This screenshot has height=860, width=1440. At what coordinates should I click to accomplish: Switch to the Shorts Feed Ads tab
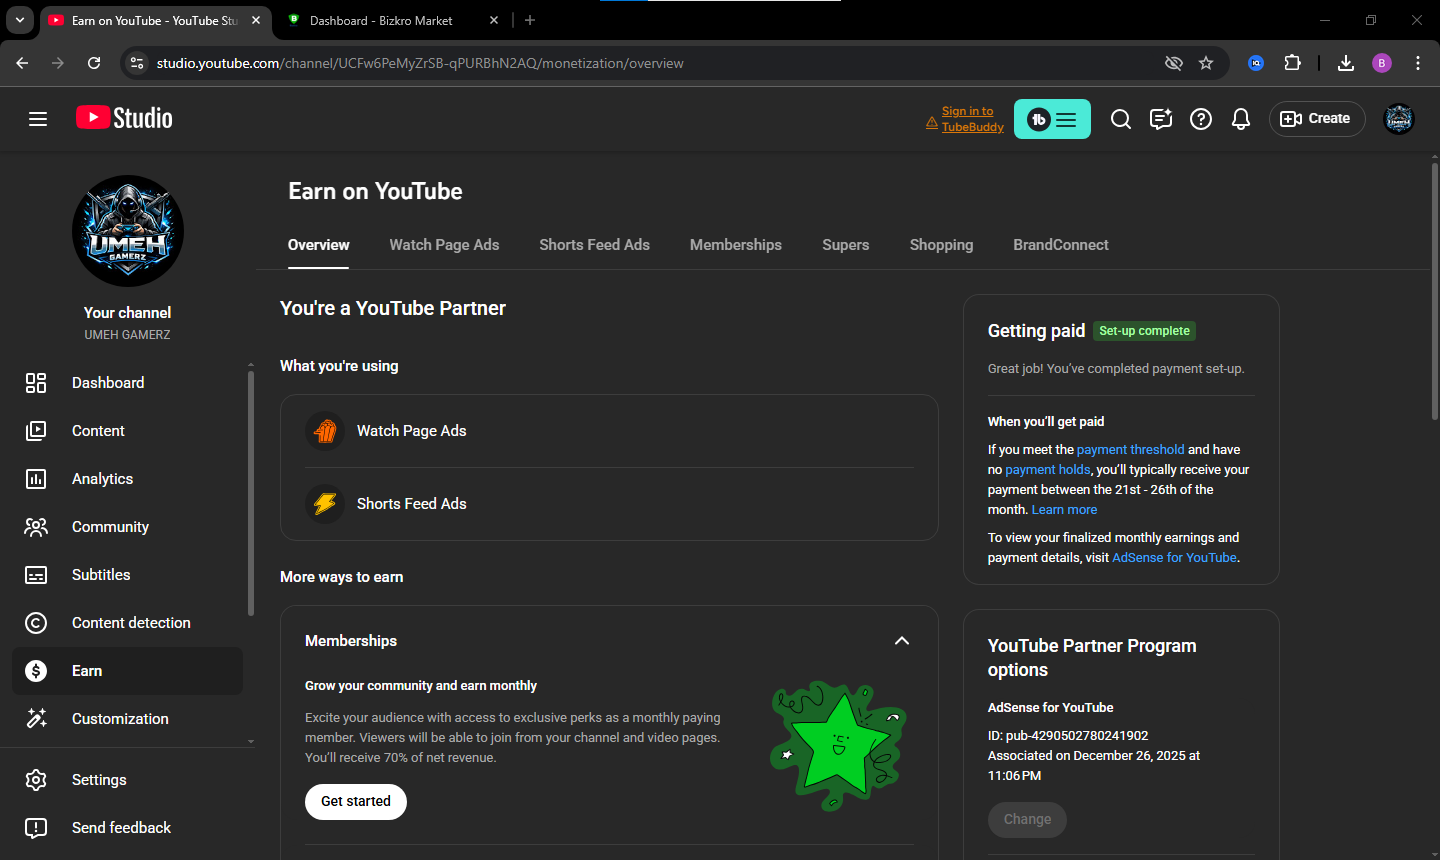tap(594, 245)
